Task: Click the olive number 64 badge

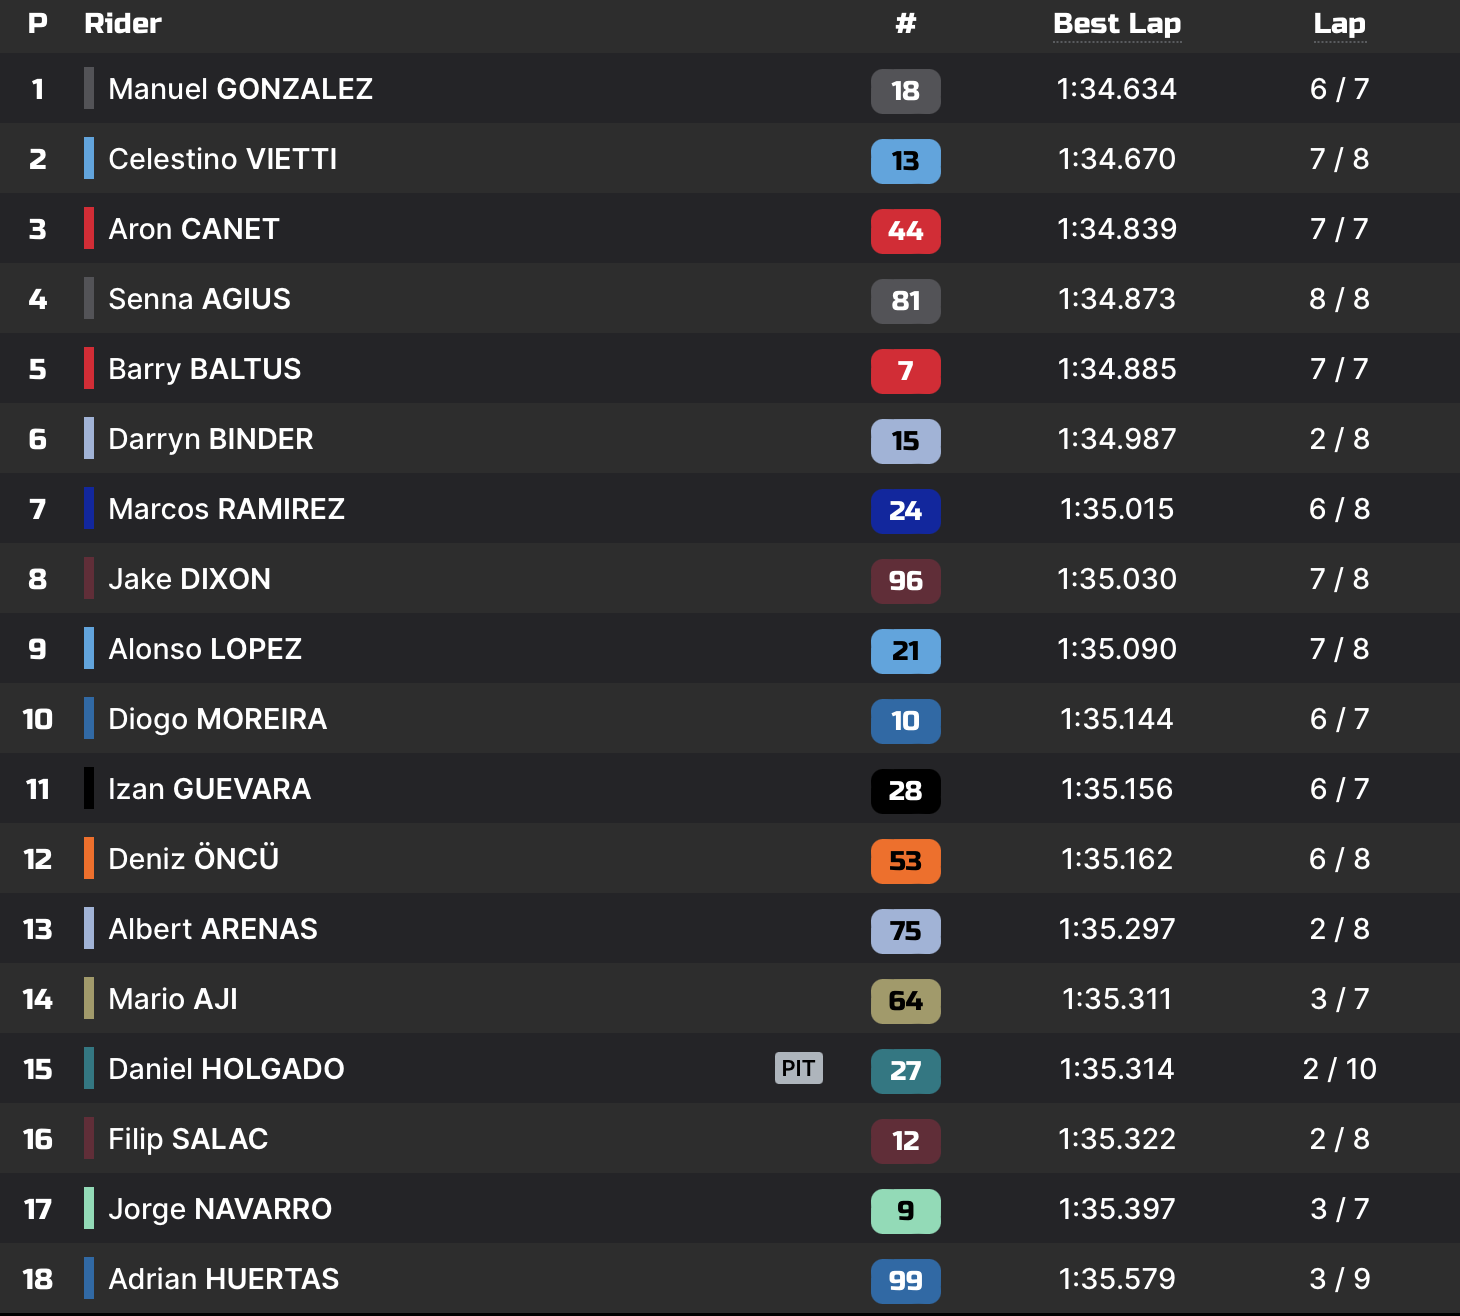Action: point(905,1001)
